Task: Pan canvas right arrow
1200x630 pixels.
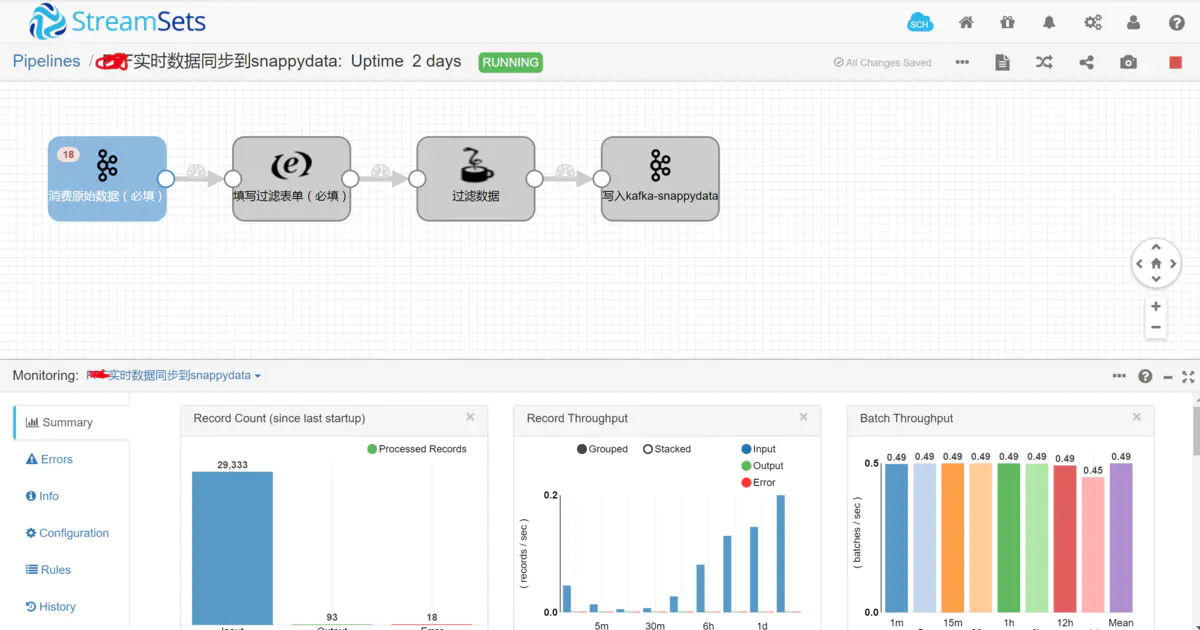Action: pyautogui.click(x=1173, y=264)
